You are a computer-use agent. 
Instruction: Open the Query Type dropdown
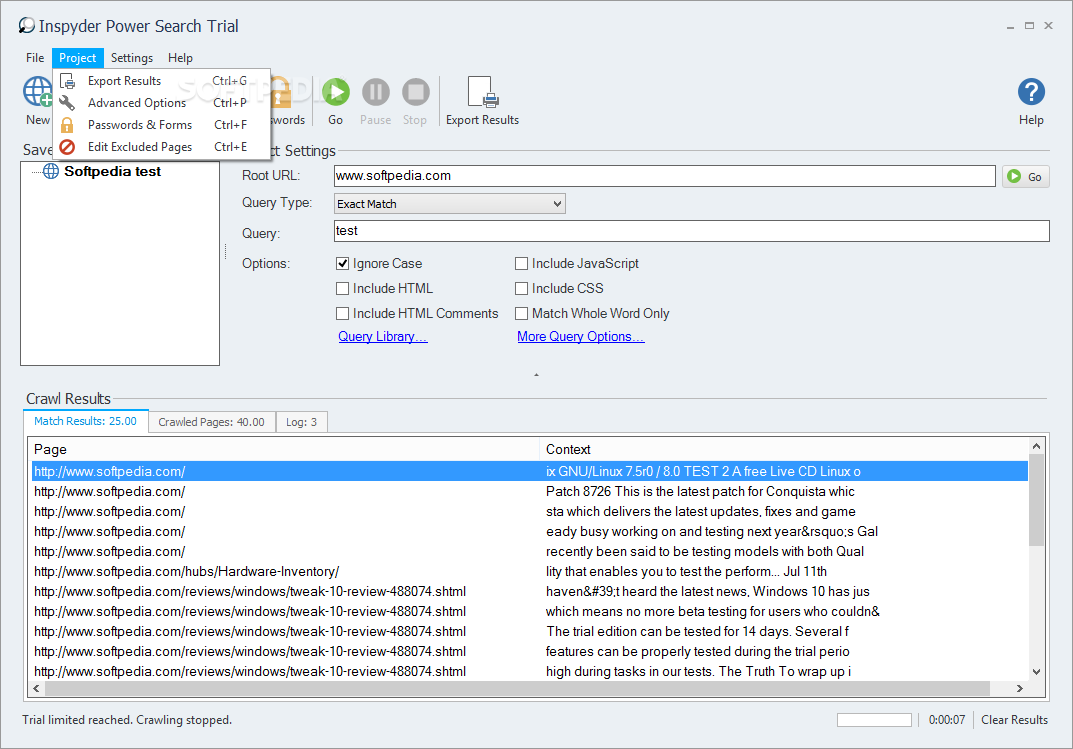[450, 204]
